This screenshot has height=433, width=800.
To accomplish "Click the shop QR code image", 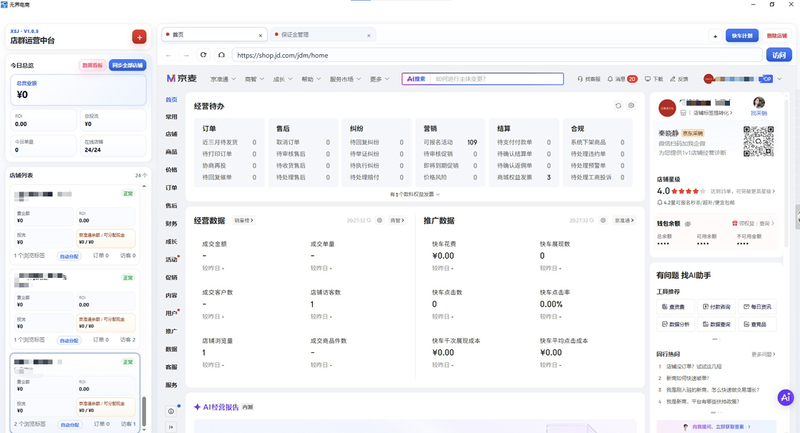I will (x=758, y=141).
